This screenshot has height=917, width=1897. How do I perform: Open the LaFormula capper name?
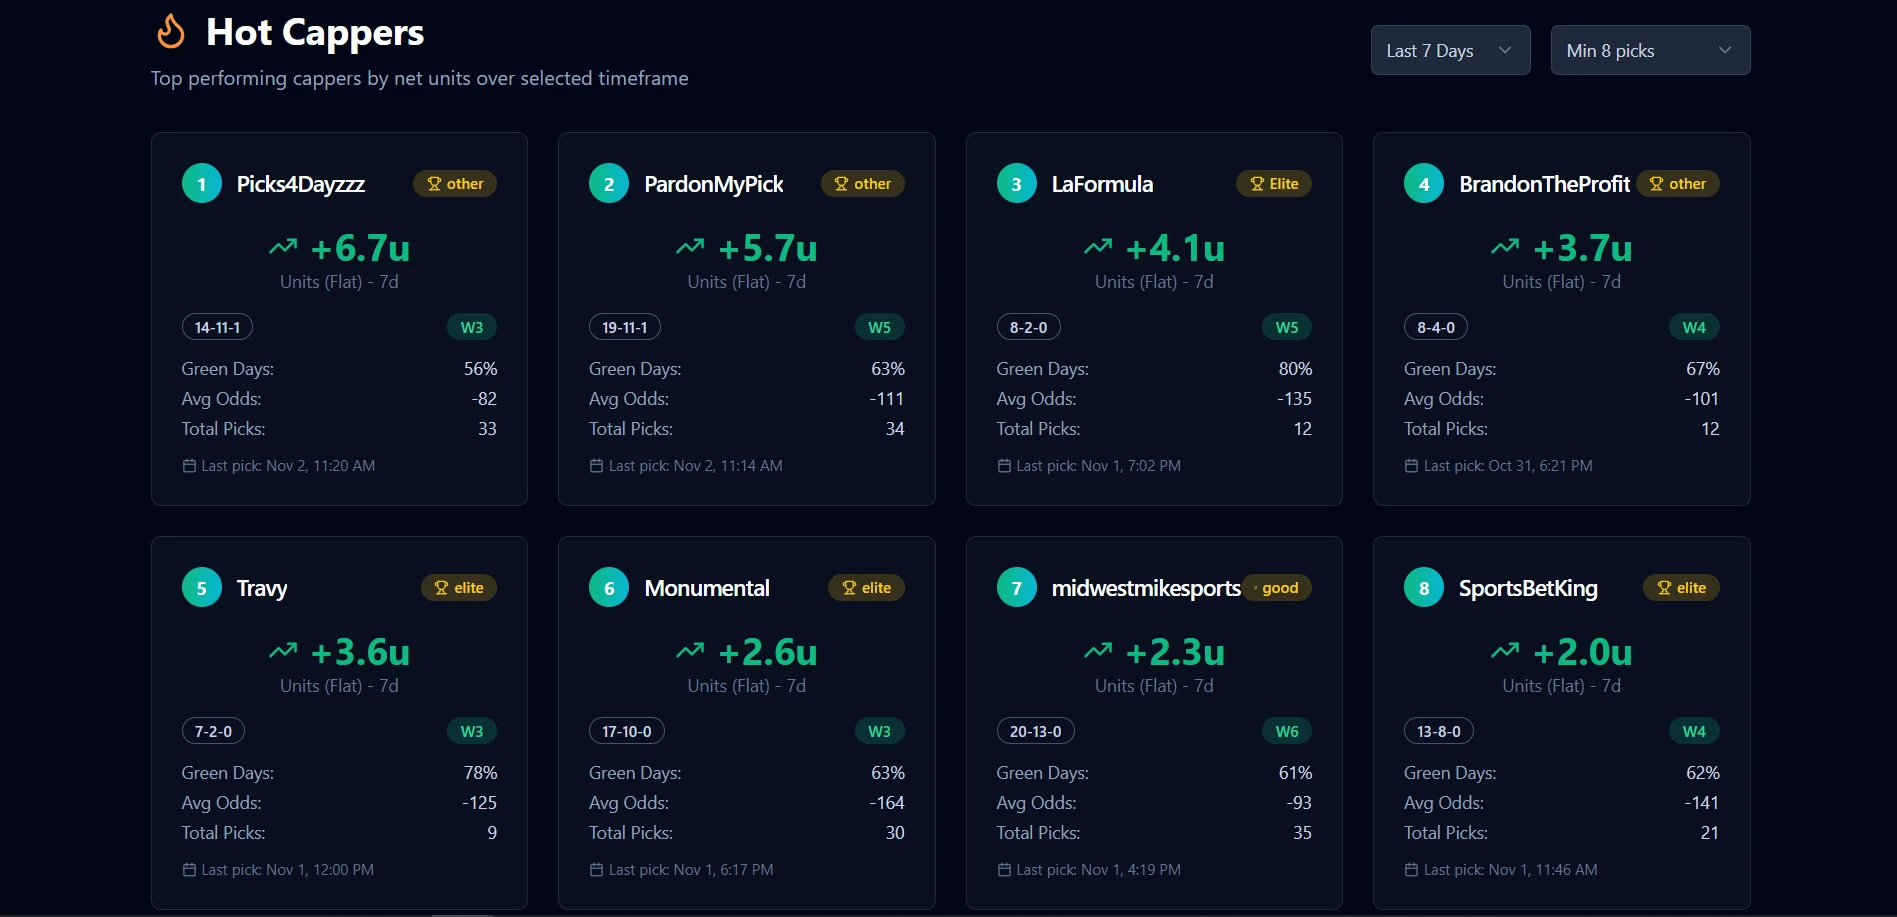(x=1102, y=184)
